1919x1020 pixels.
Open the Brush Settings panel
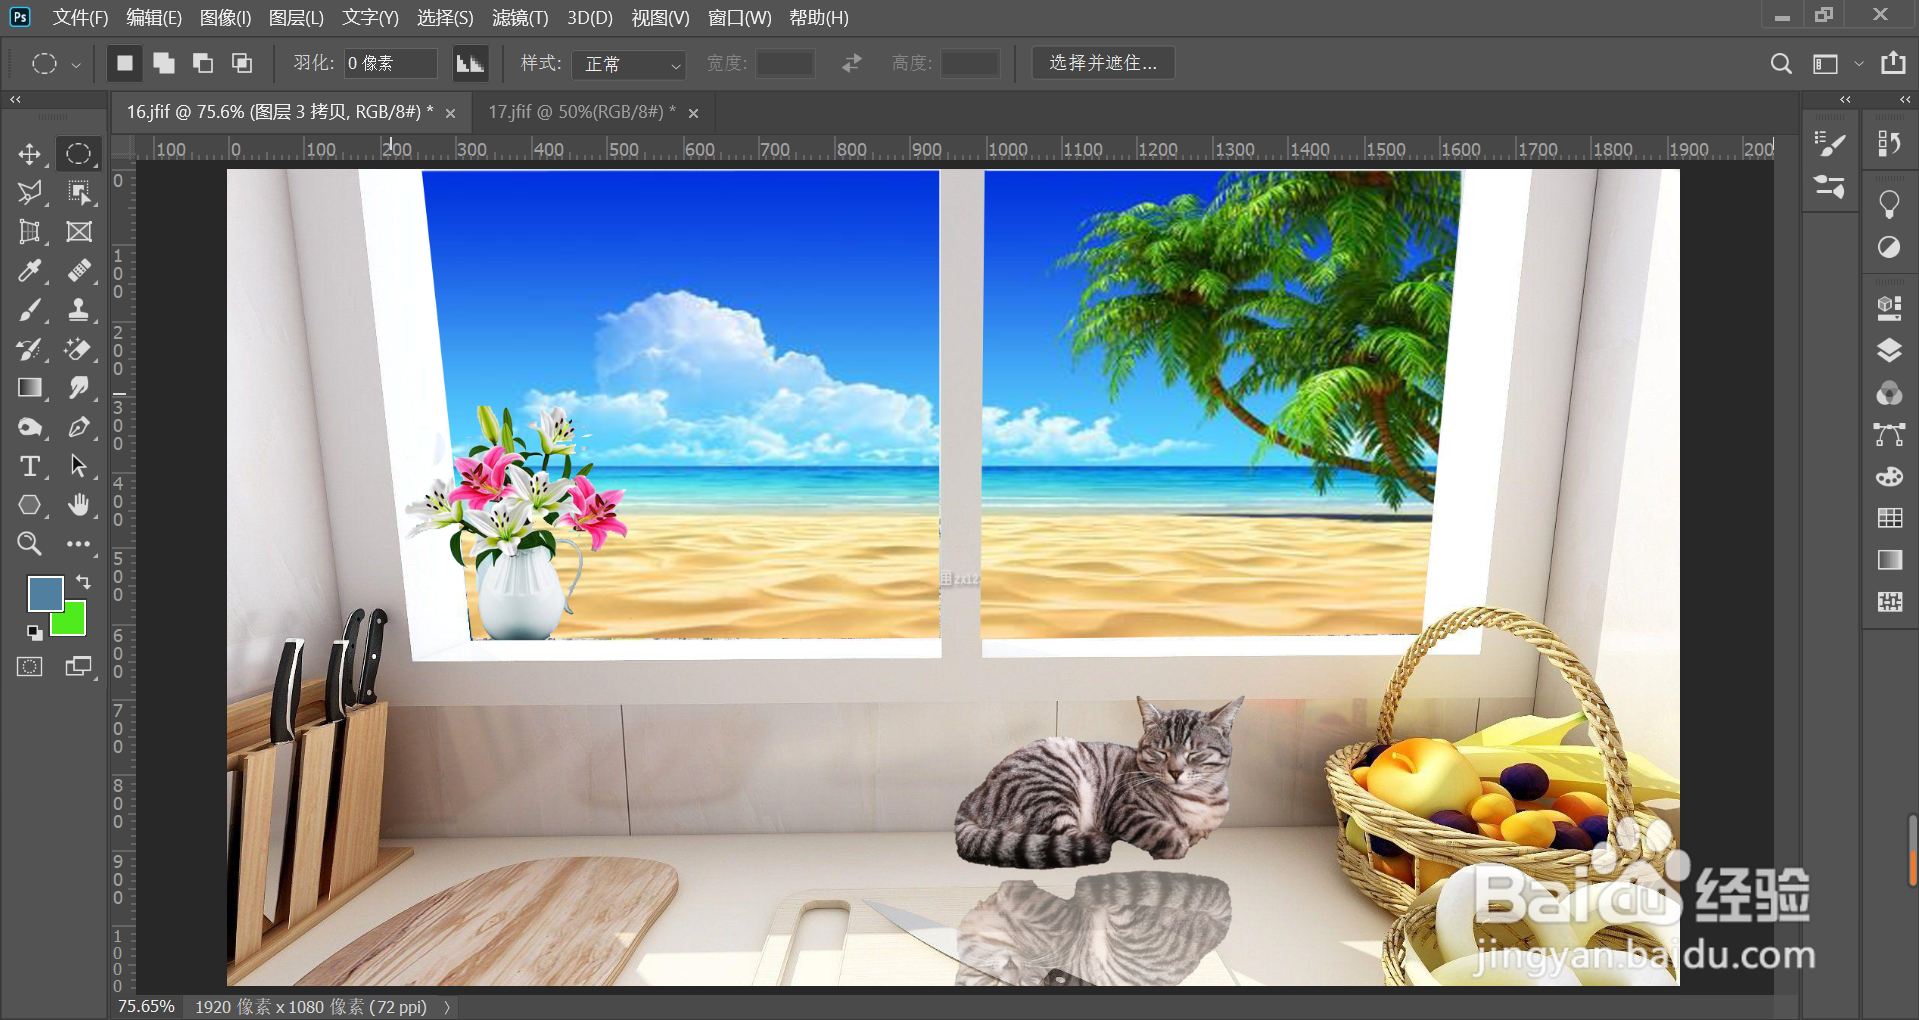coord(1830,145)
